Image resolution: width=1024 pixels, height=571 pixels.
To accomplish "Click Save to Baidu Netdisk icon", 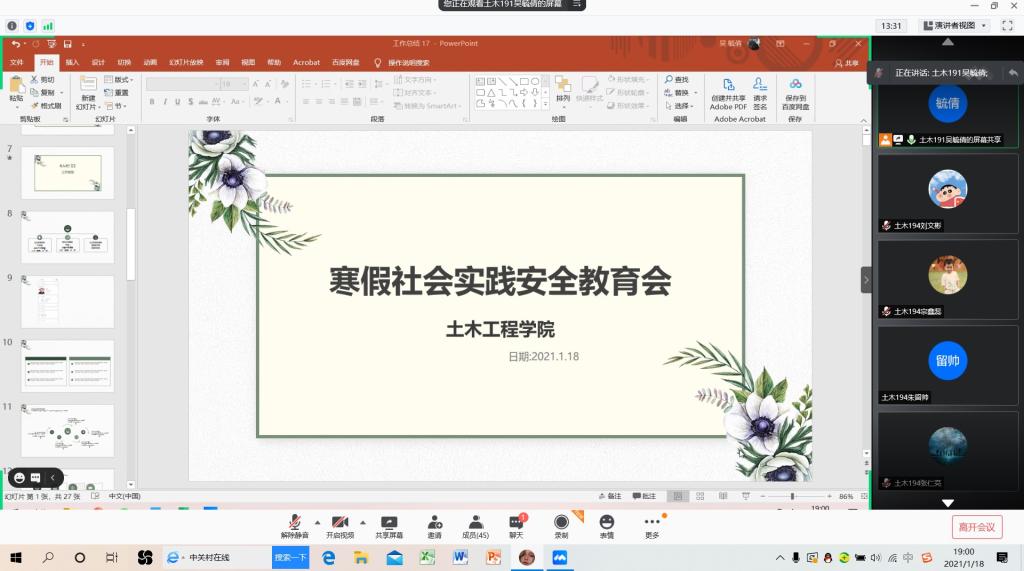I will click(796, 93).
